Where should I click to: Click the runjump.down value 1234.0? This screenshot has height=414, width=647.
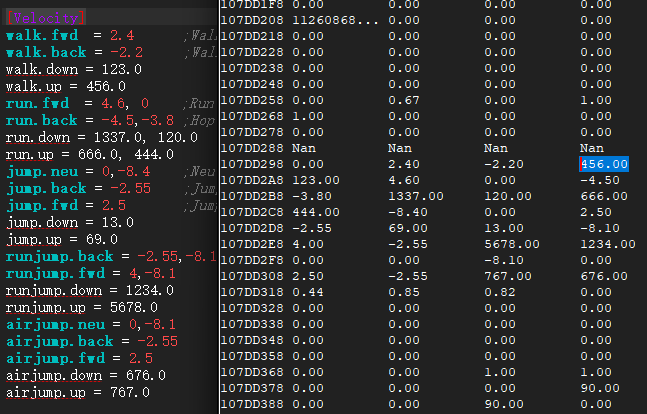click(x=150, y=291)
